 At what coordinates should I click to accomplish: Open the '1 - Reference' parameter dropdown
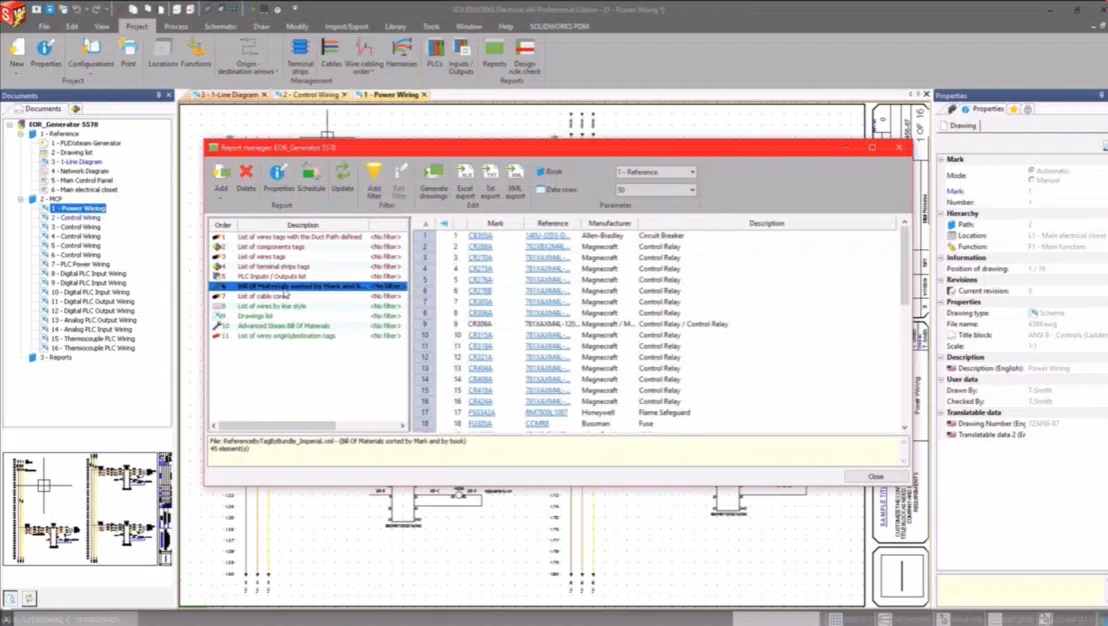(x=656, y=172)
